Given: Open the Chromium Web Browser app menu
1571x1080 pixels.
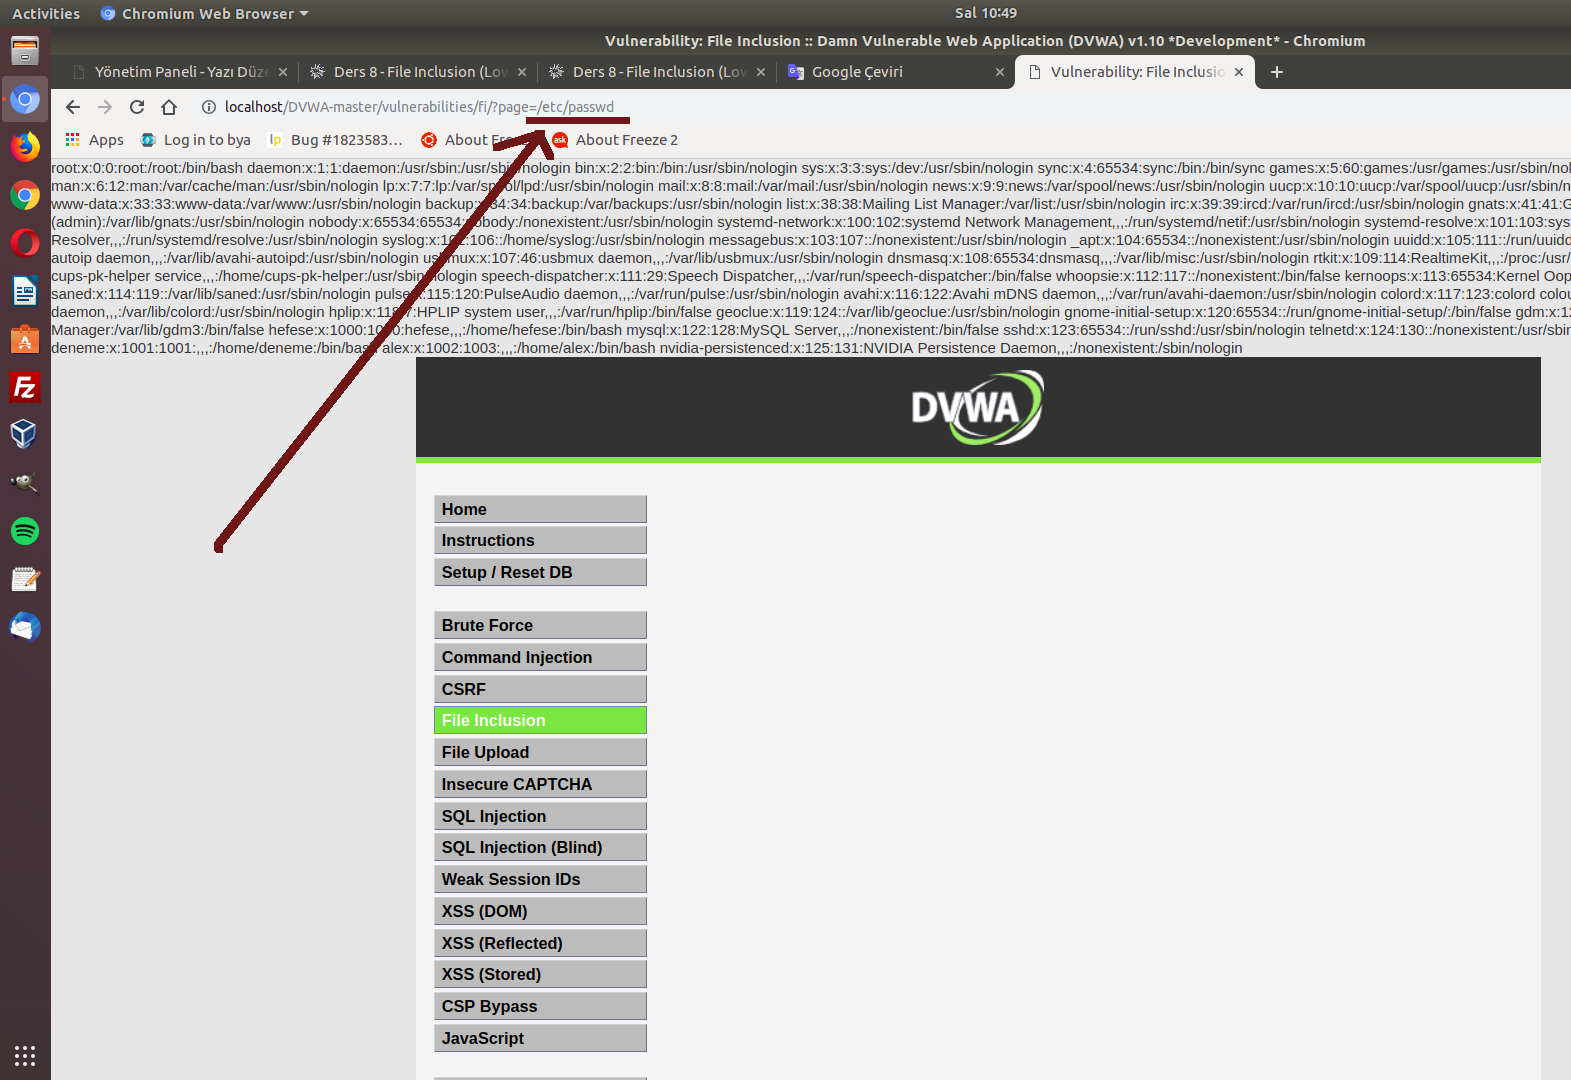Looking at the screenshot, I should (205, 13).
